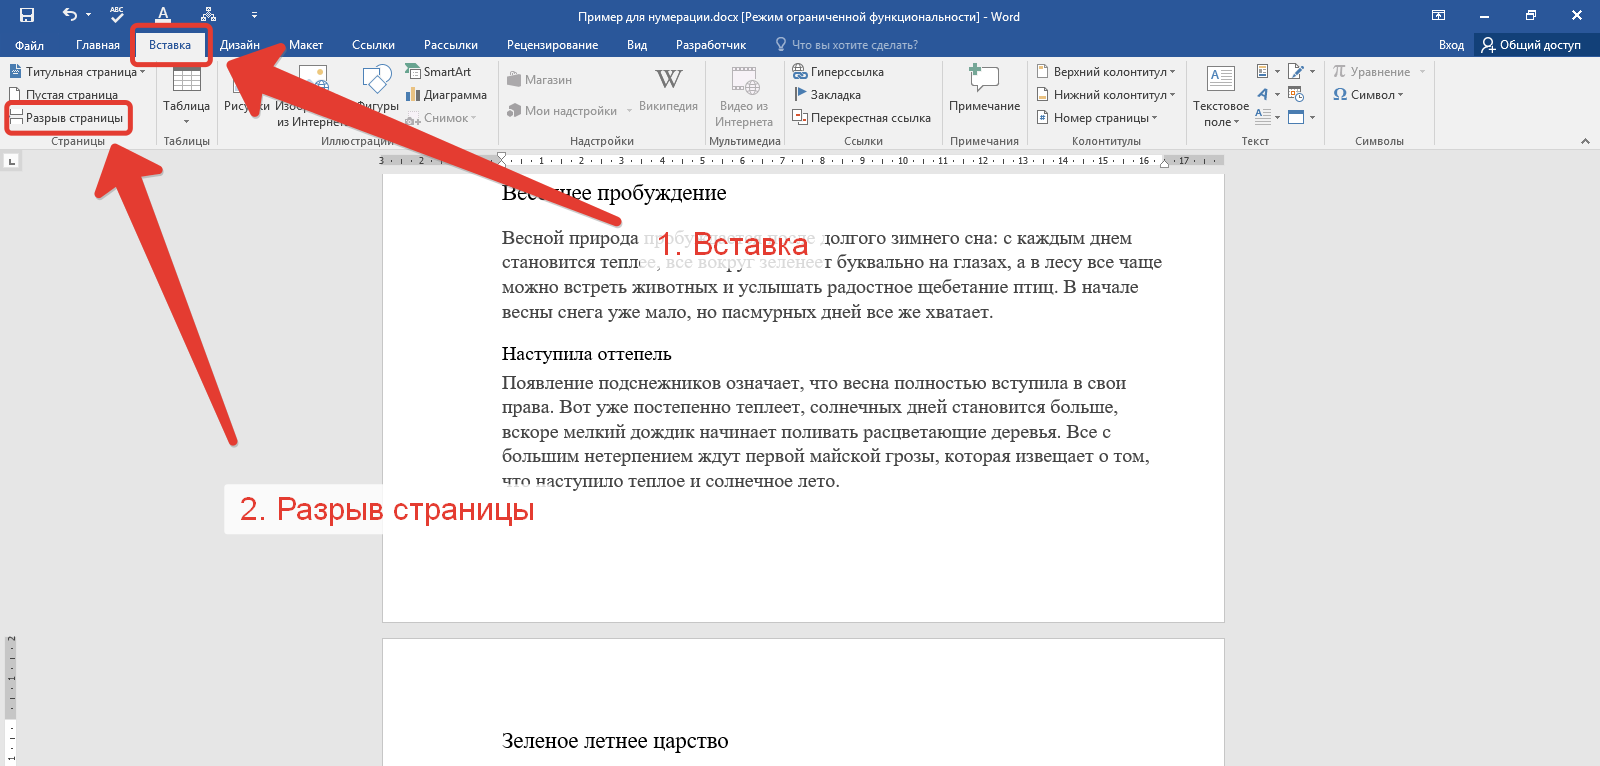
Task: Click the paragraph starting 'Появление подснежников'
Action: (x=826, y=432)
